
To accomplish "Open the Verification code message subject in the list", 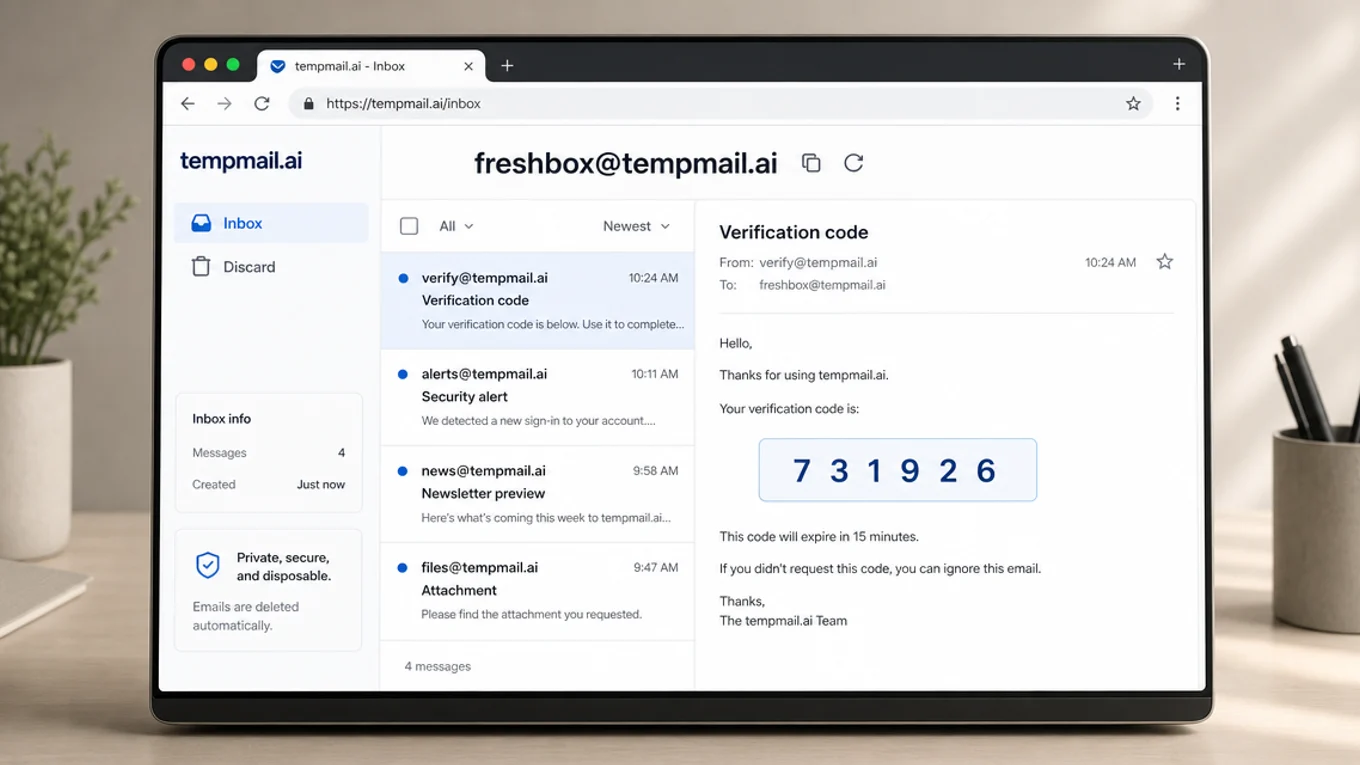I will click(x=475, y=300).
